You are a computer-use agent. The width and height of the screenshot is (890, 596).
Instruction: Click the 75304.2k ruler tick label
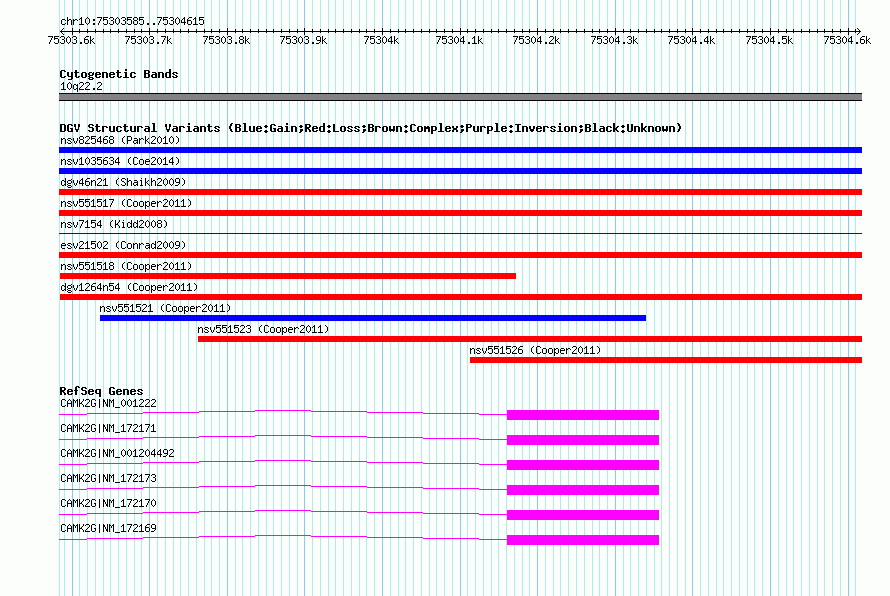pyautogui.click(x=536, y=40)
